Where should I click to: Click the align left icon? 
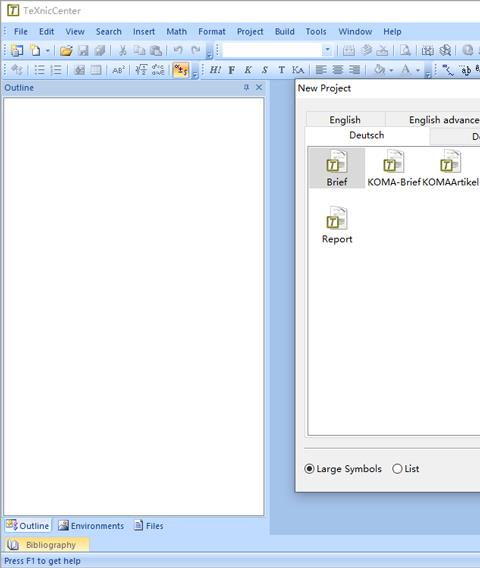321,70
